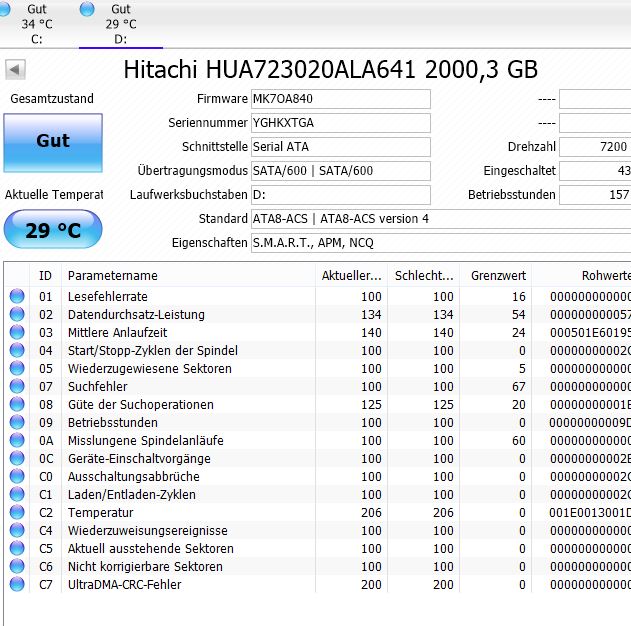Select the Ausschaltungsabbrüche parameter name
The width and height of the screenshot is (631, 626).
point(134,477)
